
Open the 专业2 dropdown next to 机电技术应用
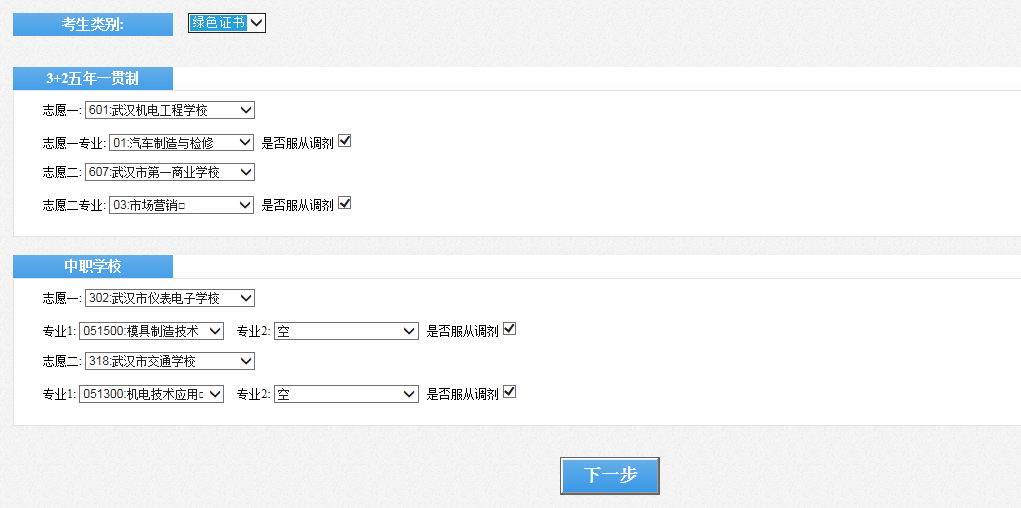coord(346,395)
